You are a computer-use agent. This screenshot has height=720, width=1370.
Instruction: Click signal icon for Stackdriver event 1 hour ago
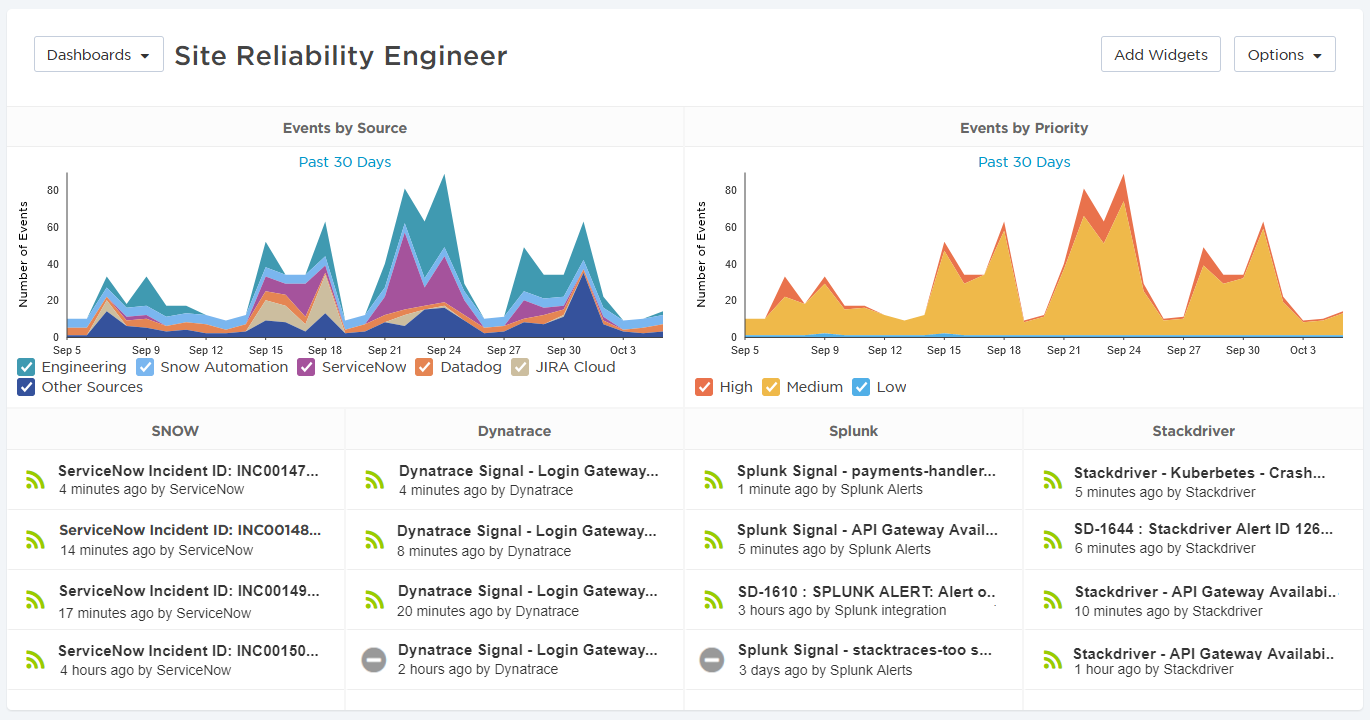tap(1052, 660)
